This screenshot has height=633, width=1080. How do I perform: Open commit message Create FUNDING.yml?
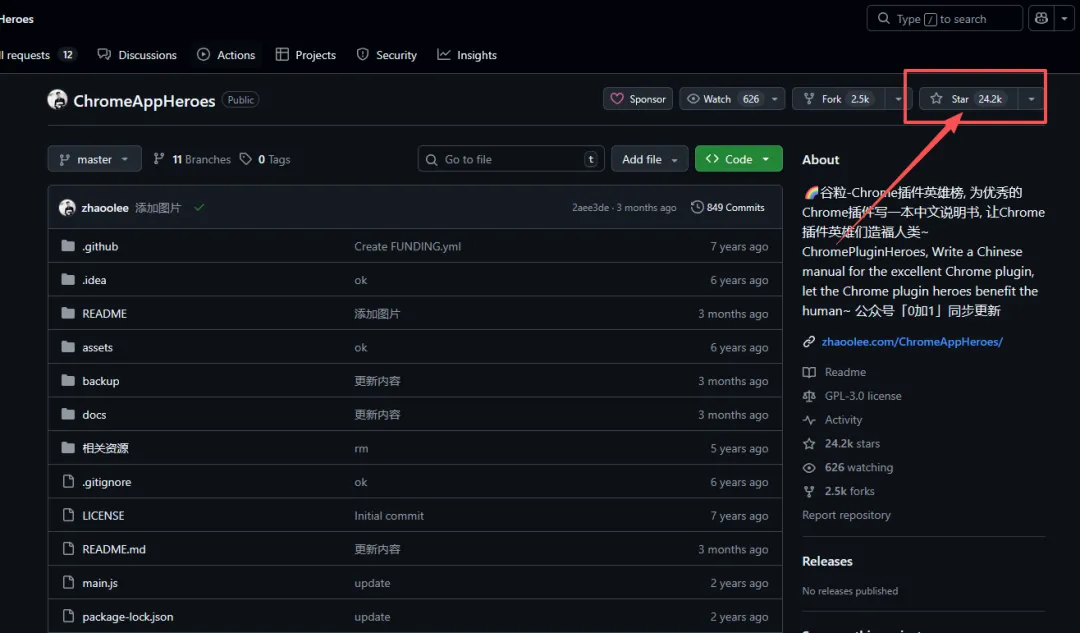pyautogui.click(x=408, y=246)
